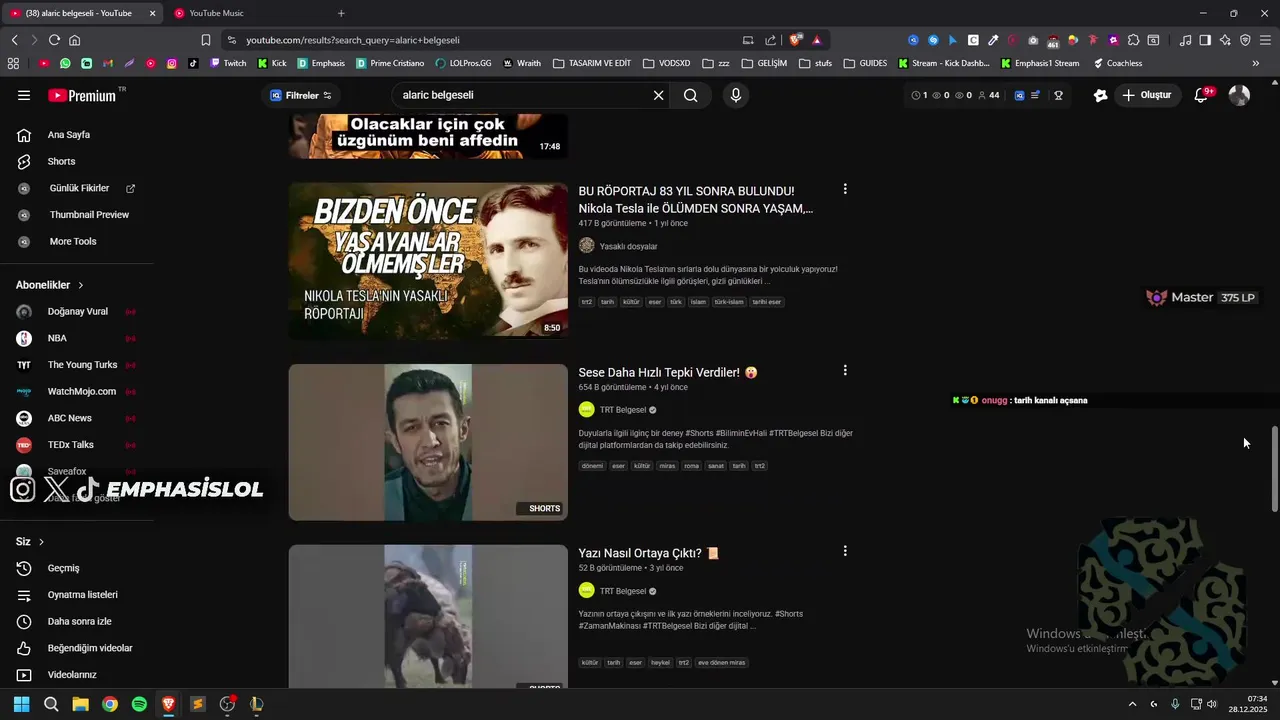The height and width of the screenshot is (720, 1280).
Task: Open the Windows Start menu
Action: (21, 704)
